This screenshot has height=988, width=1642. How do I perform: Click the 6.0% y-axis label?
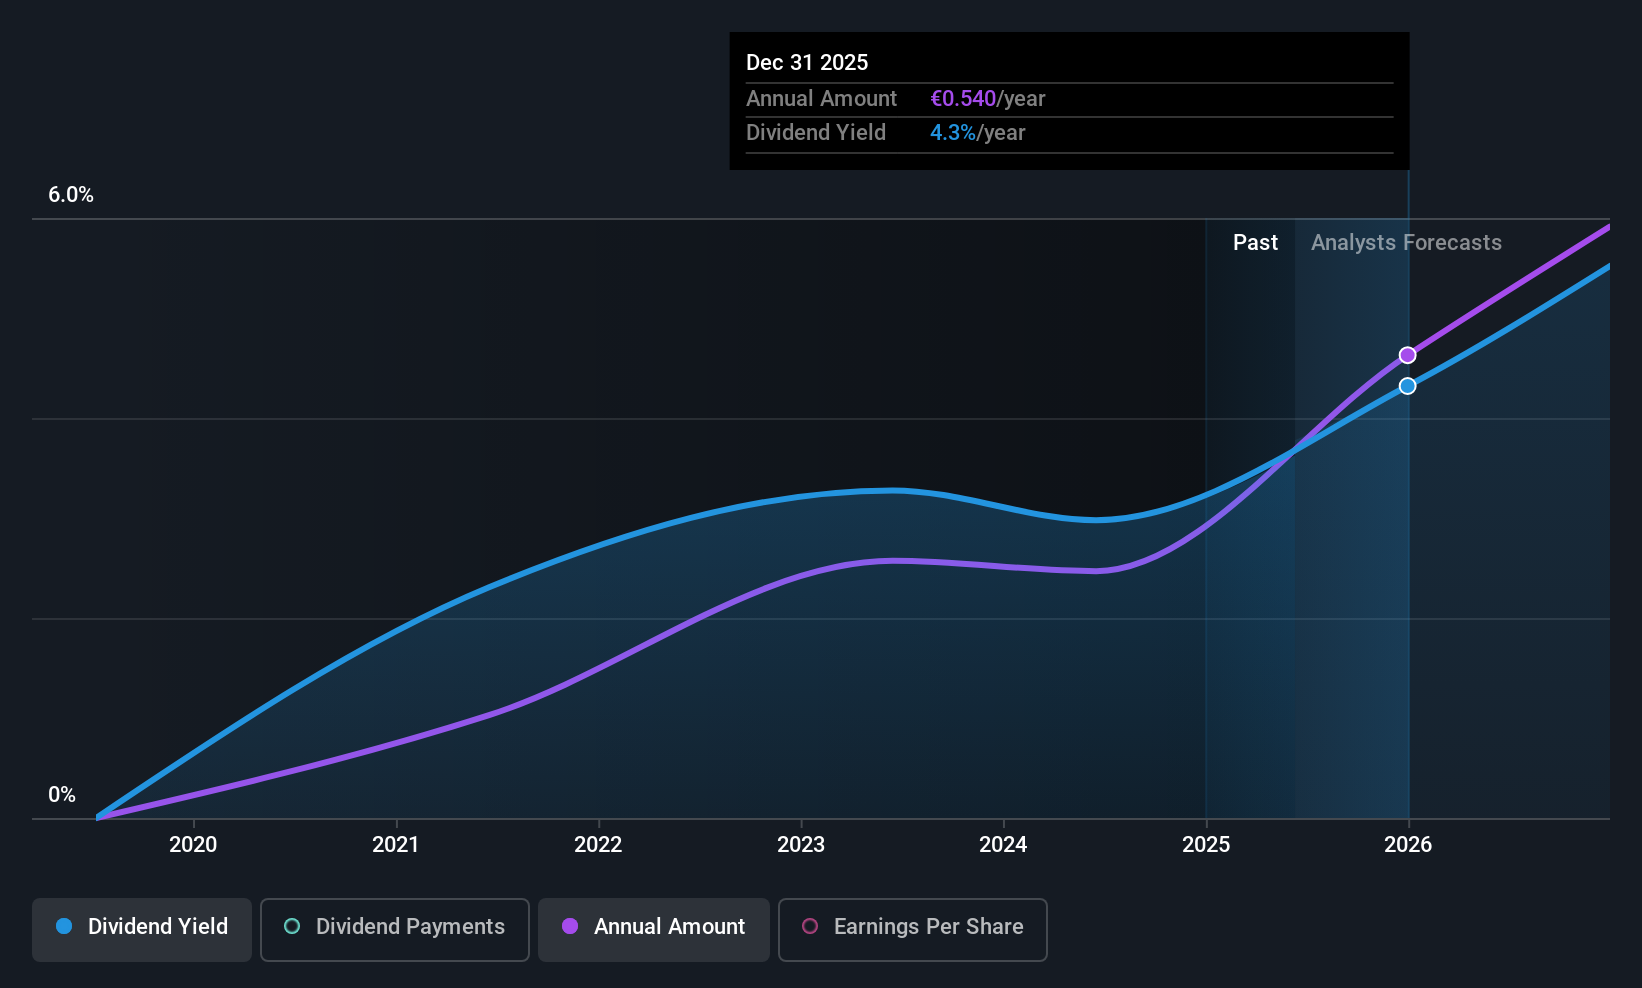pos(71,195)
